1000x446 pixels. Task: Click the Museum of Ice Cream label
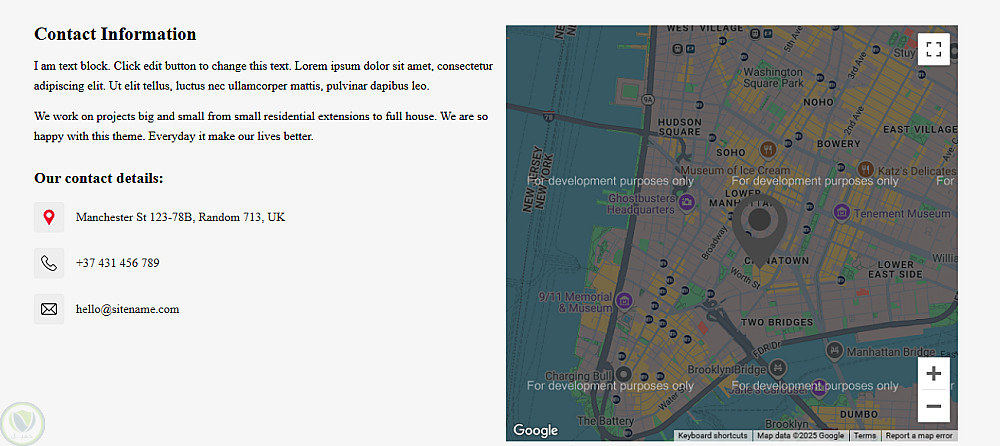(735, 170)
